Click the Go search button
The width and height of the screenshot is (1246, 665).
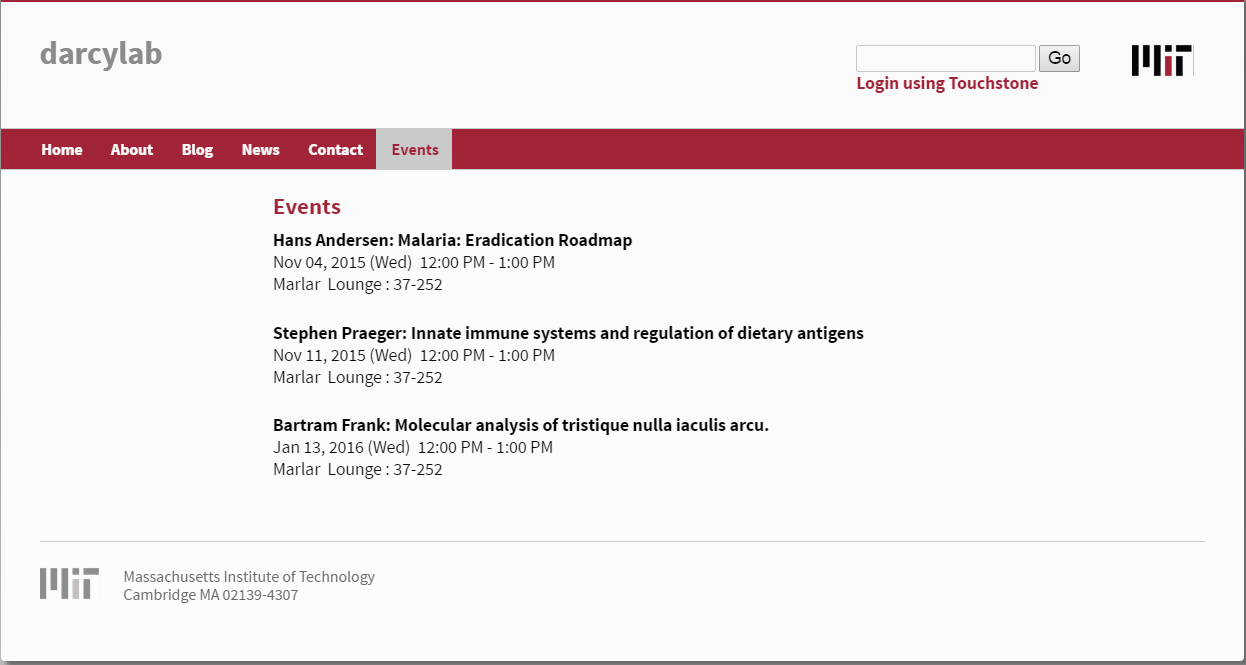pyautogui.click(x=1059, y=58)
